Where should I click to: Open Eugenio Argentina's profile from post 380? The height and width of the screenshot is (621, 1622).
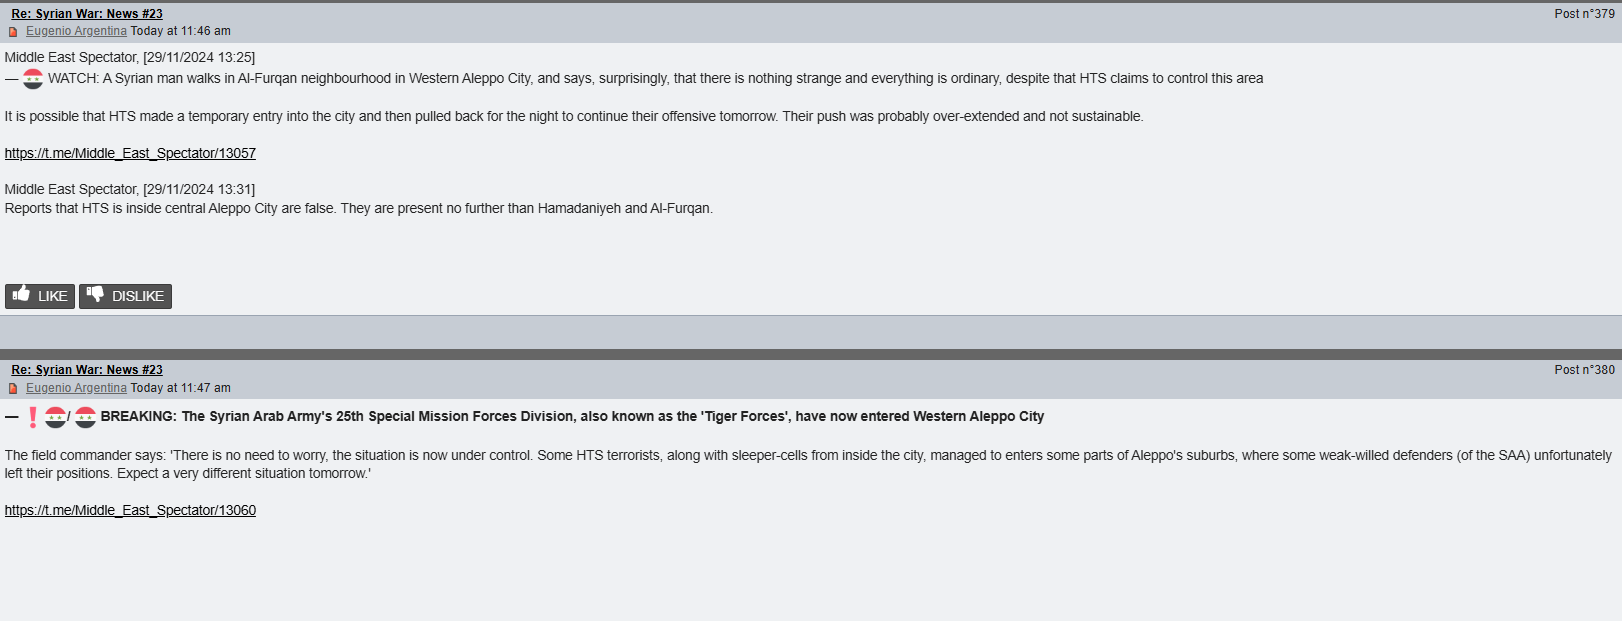(76, 388)
